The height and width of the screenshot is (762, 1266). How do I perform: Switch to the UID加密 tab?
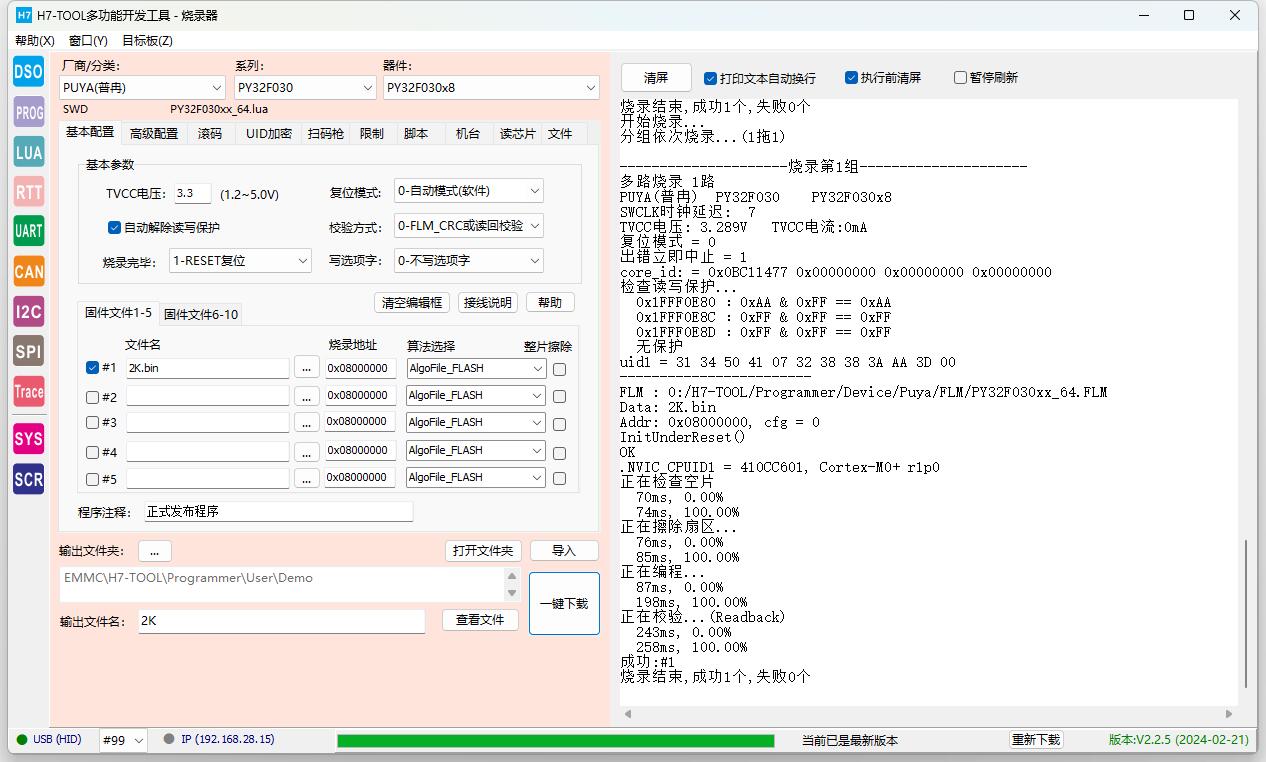pyautogui.click(x=269, y=134)
